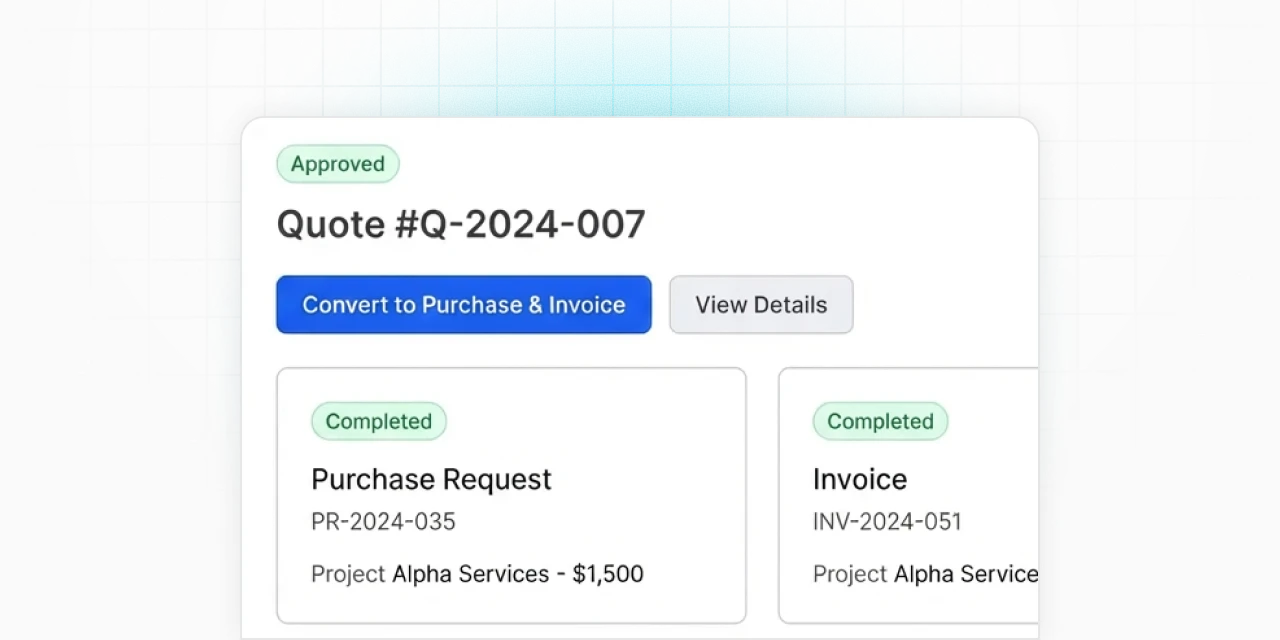Click Completed badge on Purchase Request card
Viewport: 1280px width, 640px height.
pyautogui.click(x=379, y=422)
